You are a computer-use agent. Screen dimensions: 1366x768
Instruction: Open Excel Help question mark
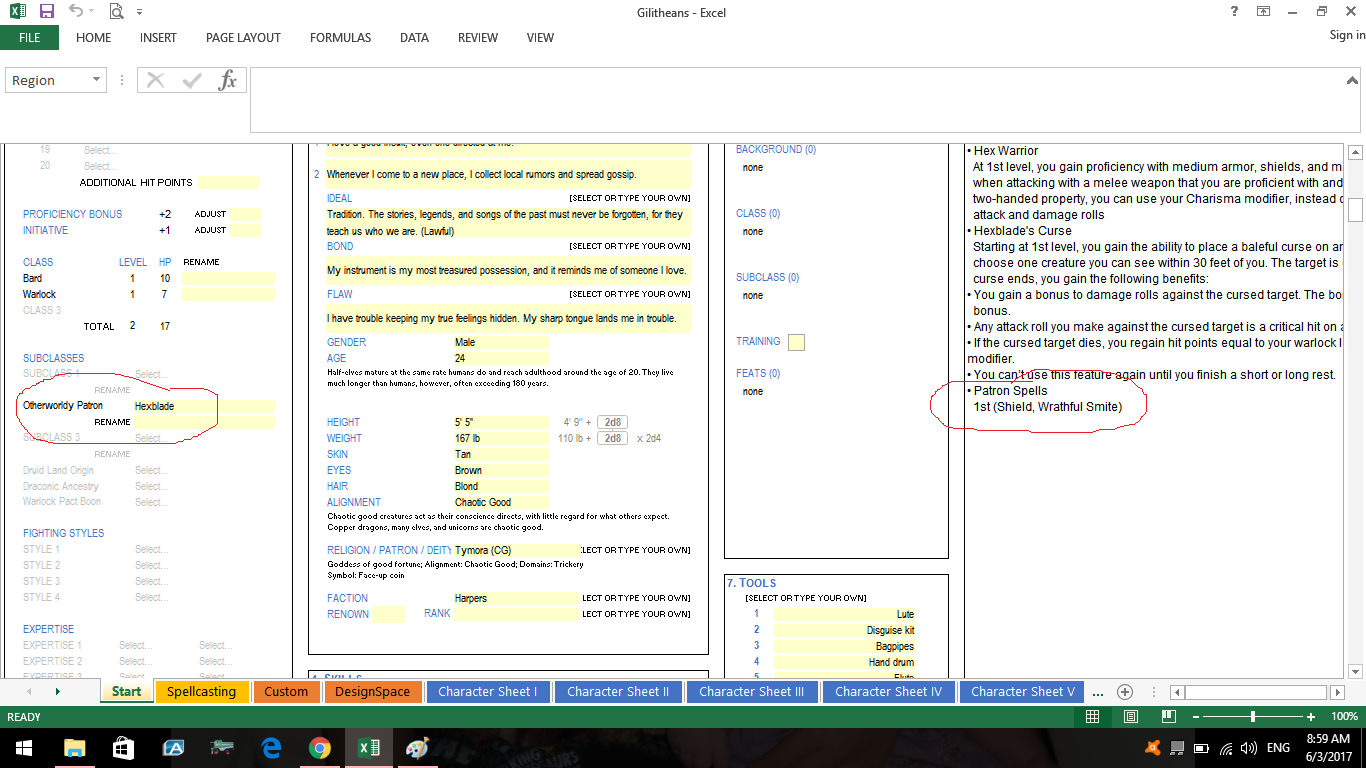coord(1235,12)
